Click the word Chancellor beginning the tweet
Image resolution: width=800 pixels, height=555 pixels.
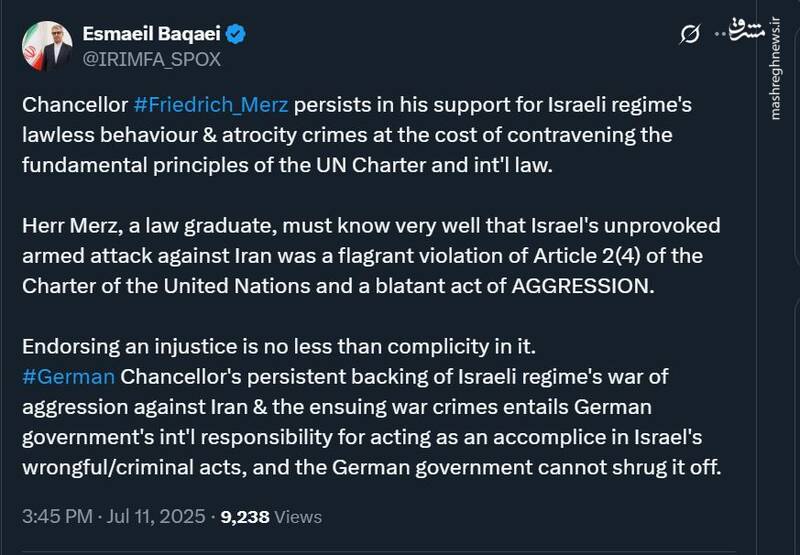[x=73, y=106]
